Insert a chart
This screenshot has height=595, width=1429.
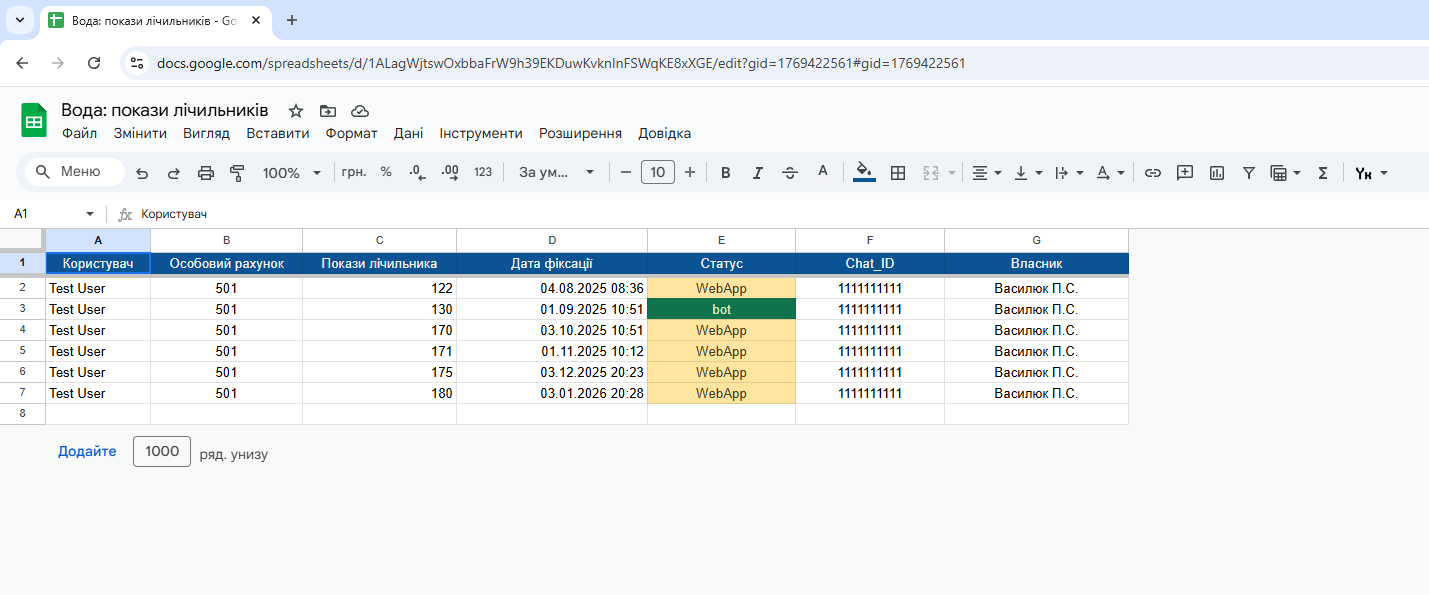pyautogui.click(x=1216, y=172)
